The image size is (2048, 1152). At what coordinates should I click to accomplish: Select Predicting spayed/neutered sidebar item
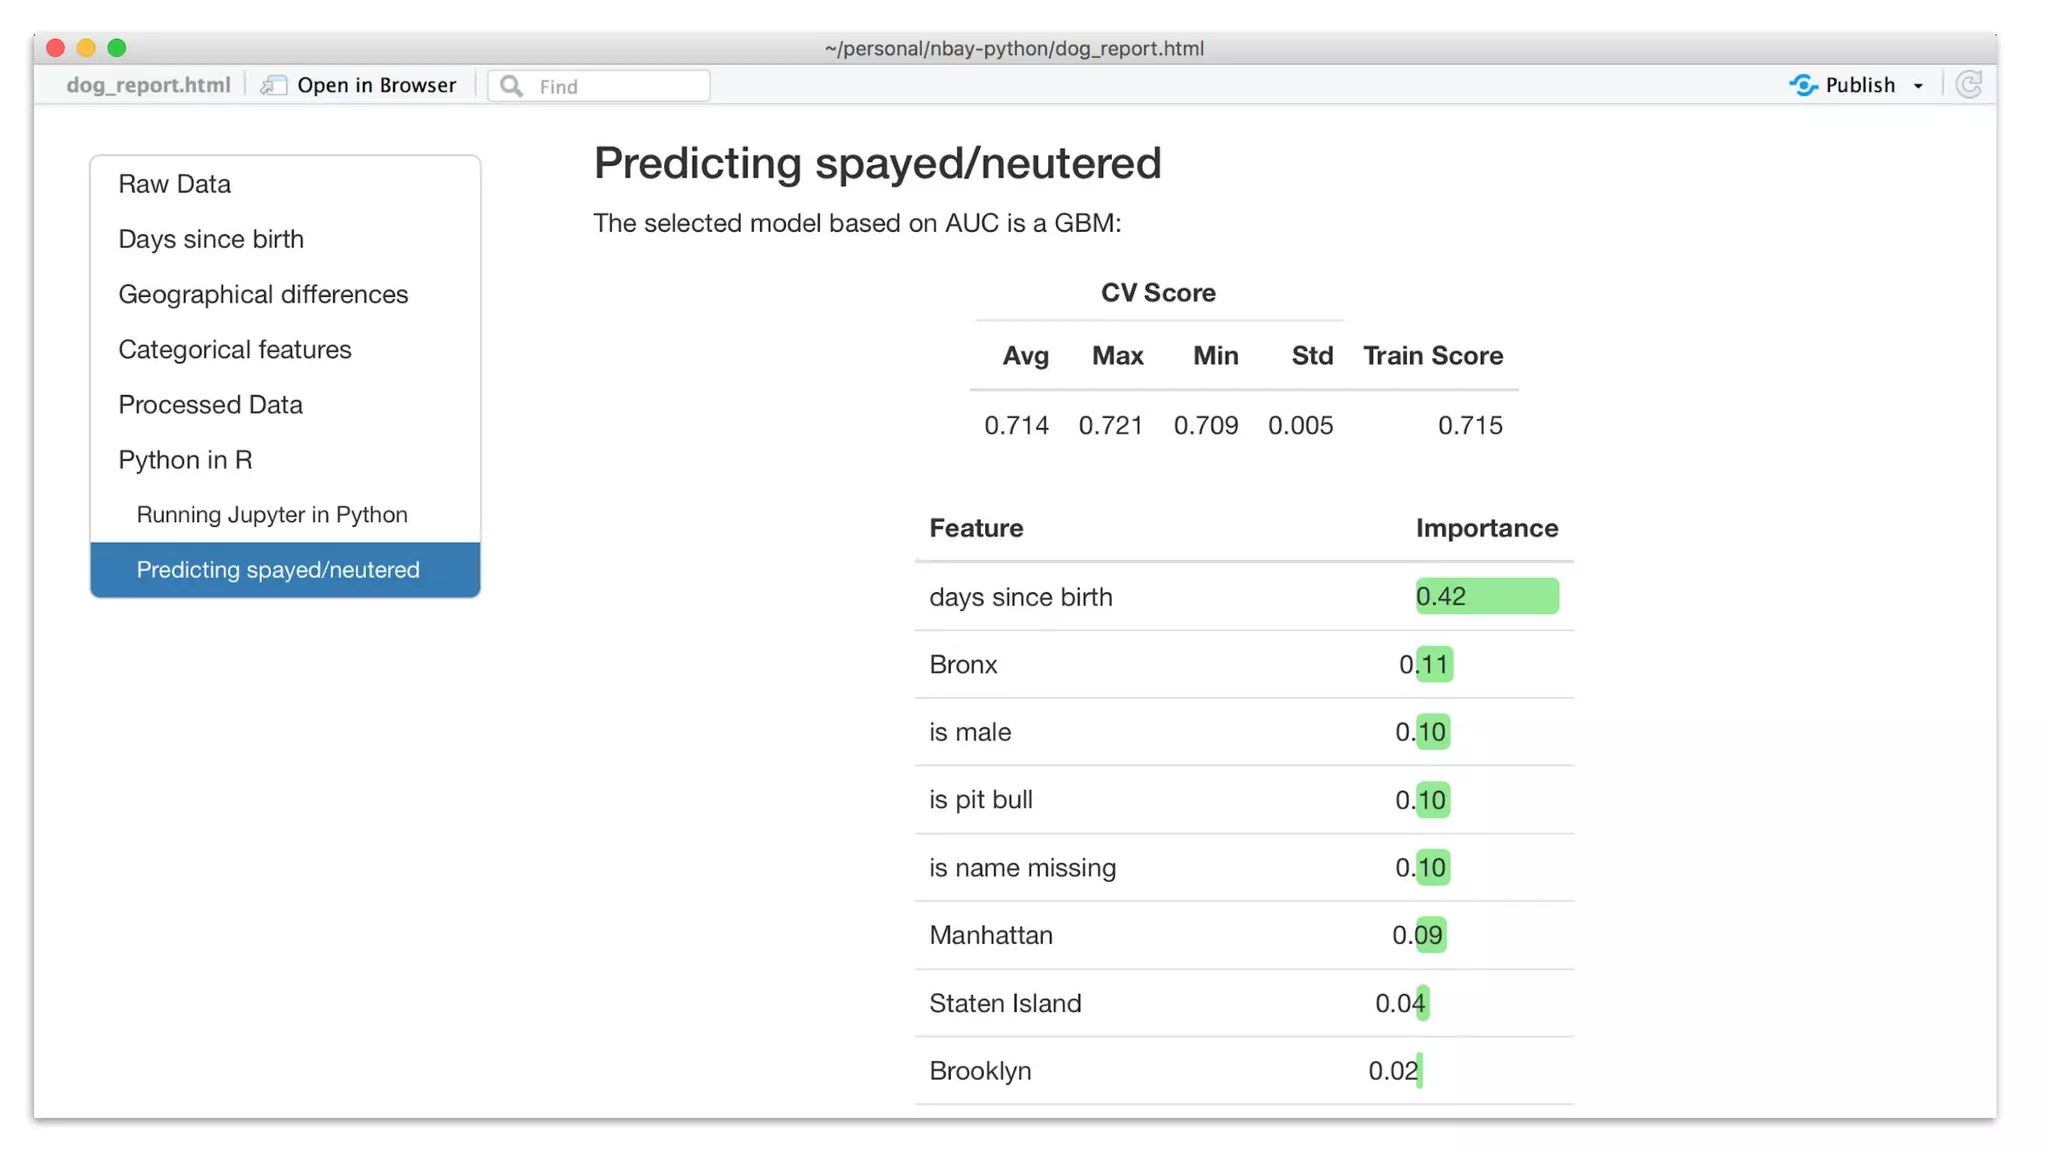tap(278, 569)
